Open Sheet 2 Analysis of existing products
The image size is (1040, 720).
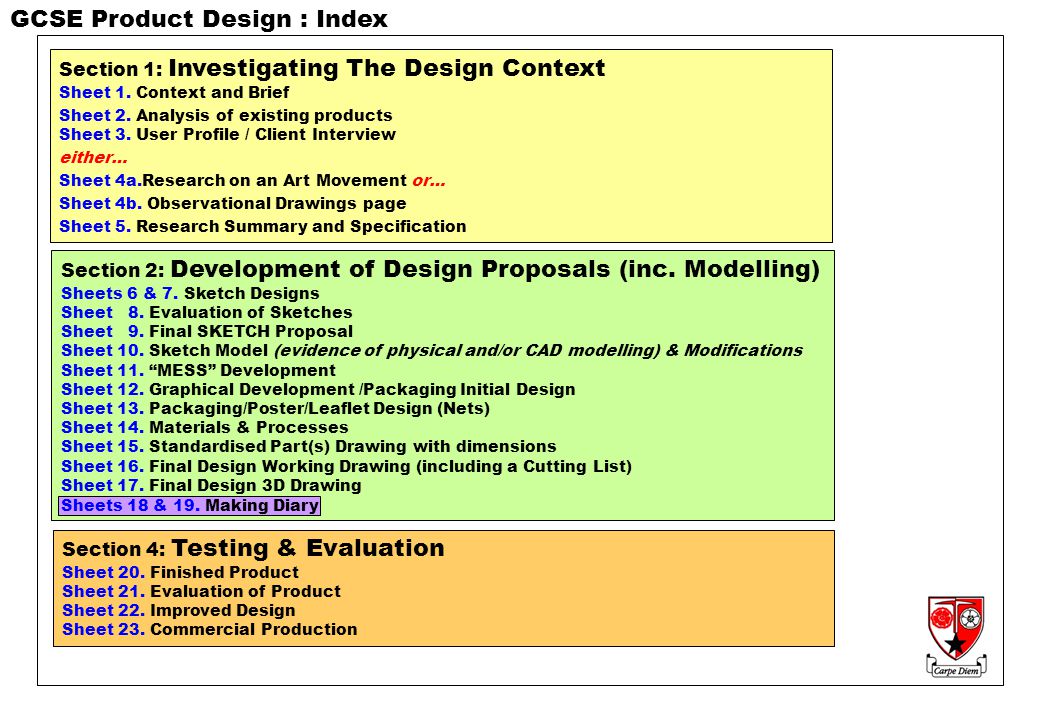[x=226, y=115]
